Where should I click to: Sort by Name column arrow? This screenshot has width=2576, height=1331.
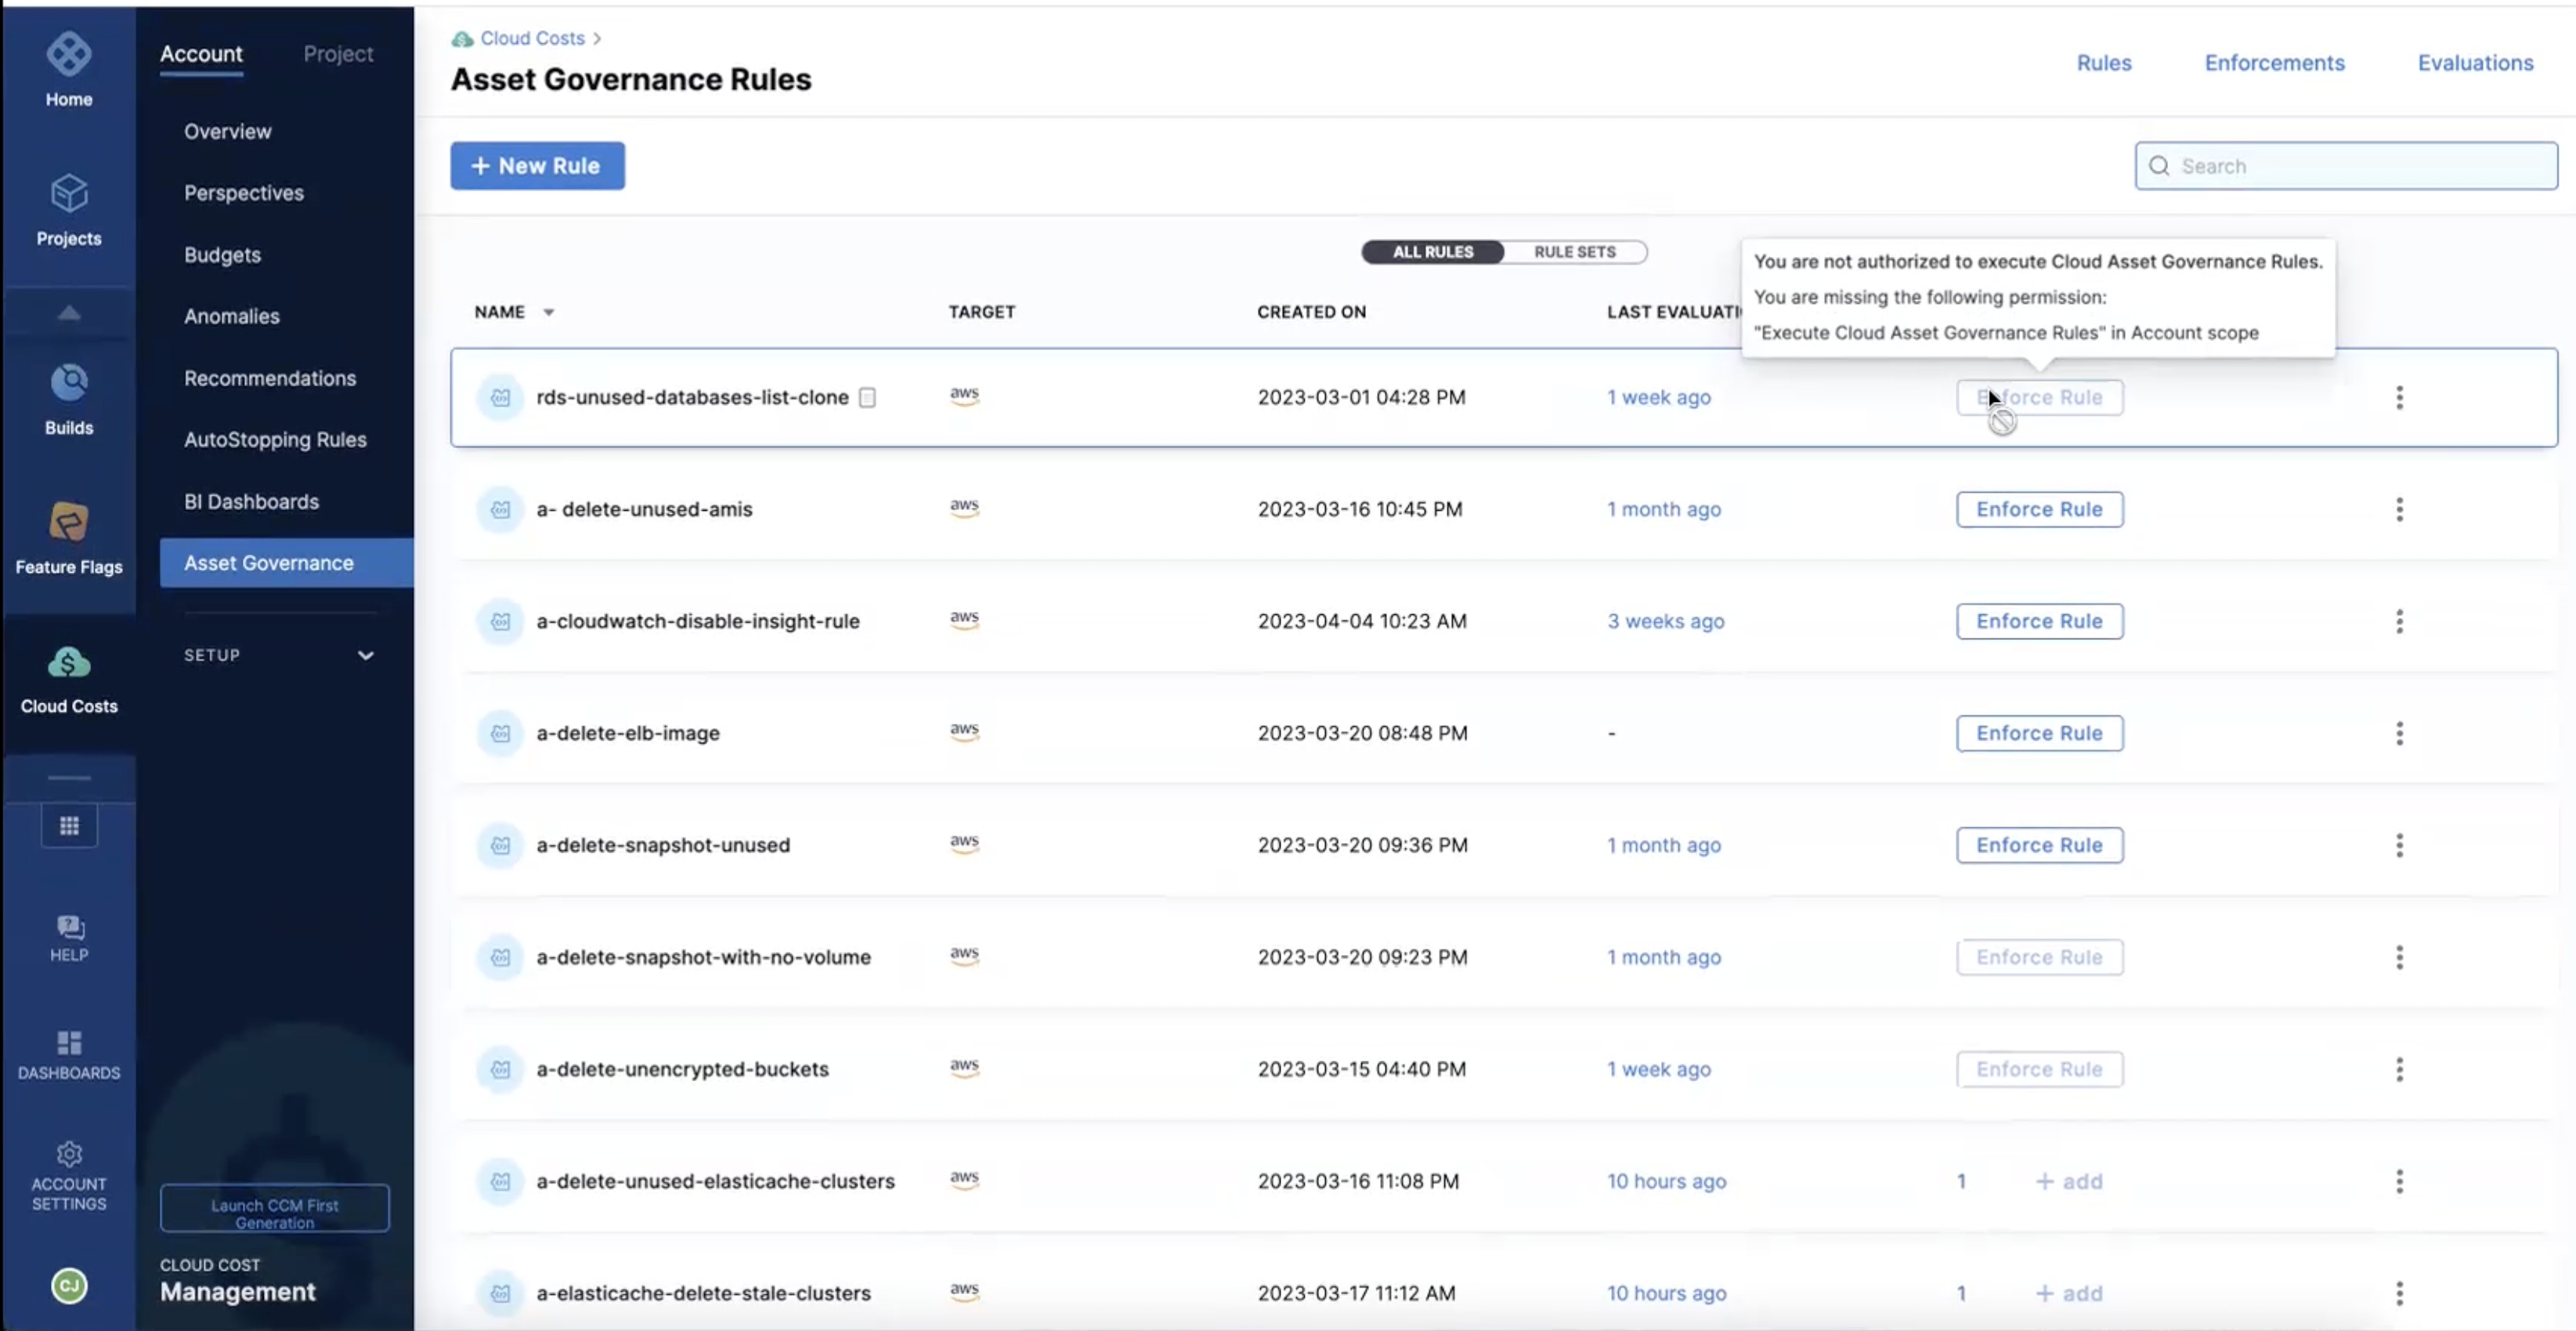[548, 313]
